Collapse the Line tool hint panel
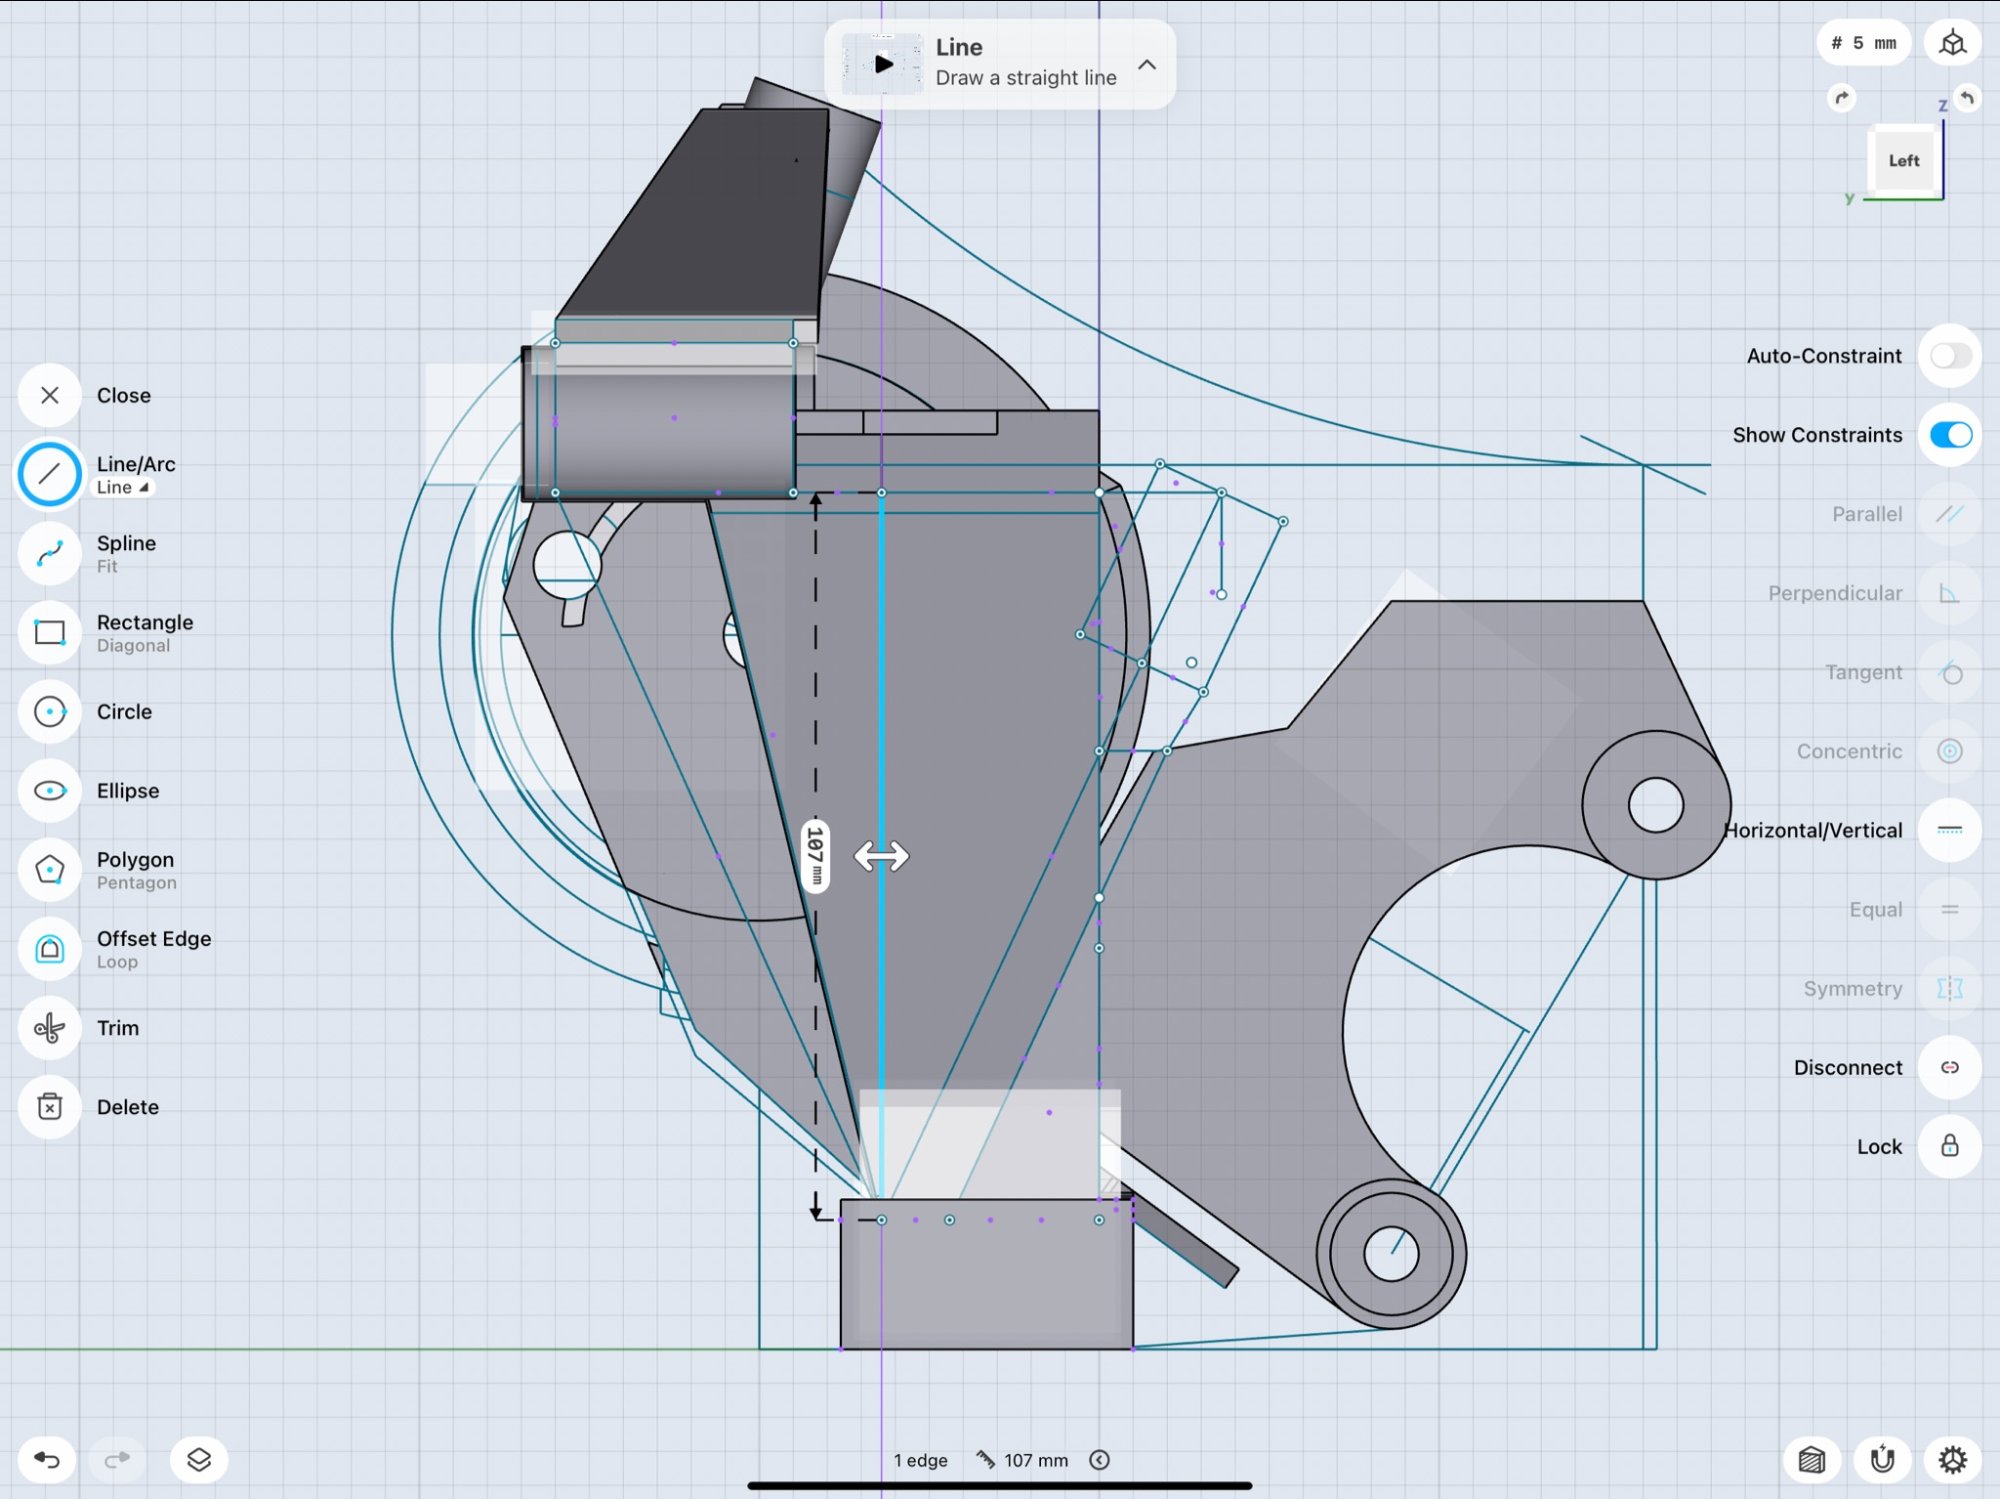 point(1147,65)
